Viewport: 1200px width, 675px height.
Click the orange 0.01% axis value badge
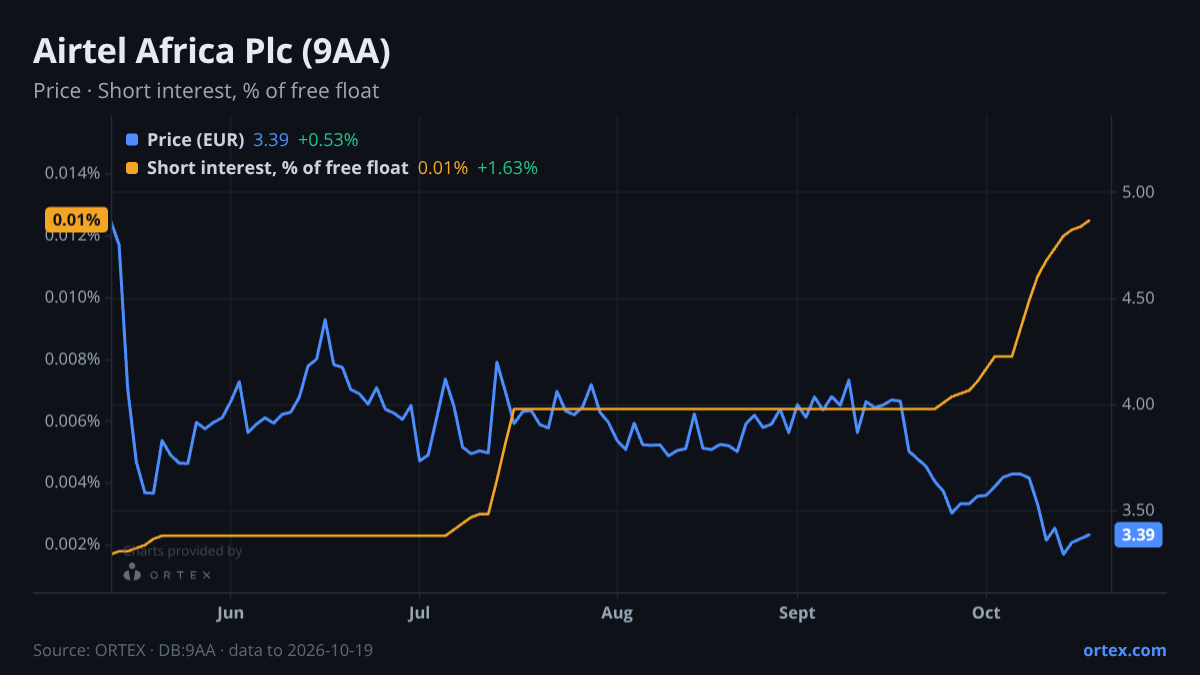point(75,220)
